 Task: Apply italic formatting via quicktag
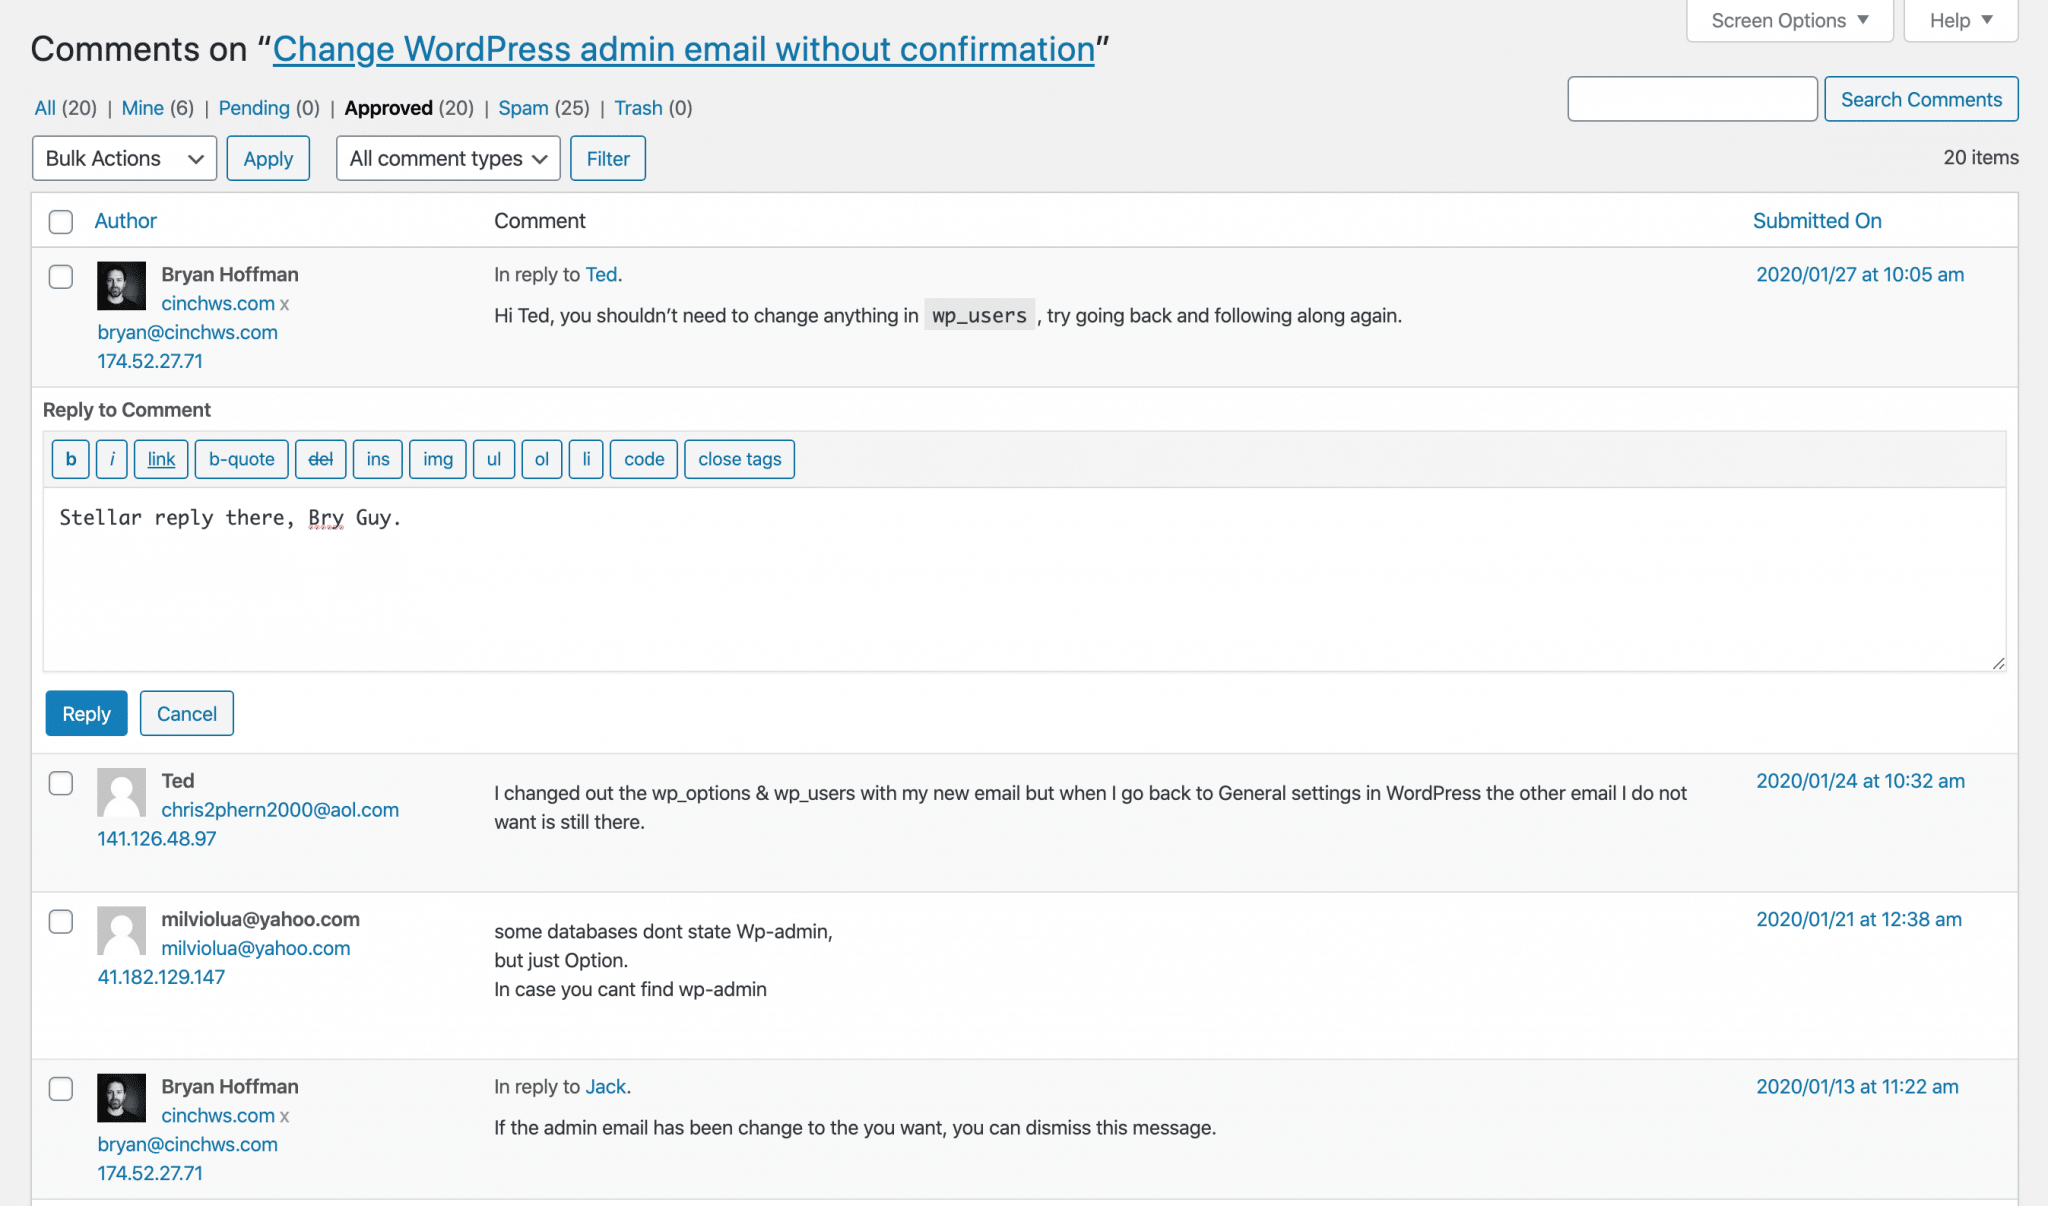click(x=111, y=459)
